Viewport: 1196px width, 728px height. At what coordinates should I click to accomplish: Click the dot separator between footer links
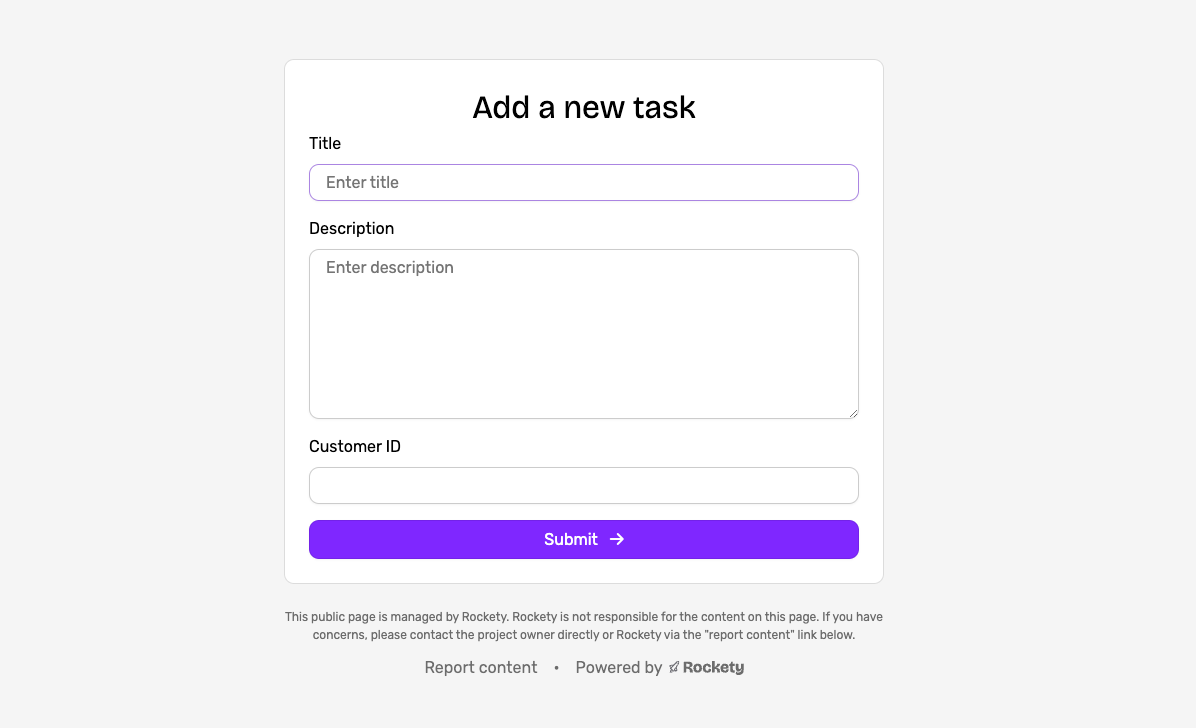[556, 668]
